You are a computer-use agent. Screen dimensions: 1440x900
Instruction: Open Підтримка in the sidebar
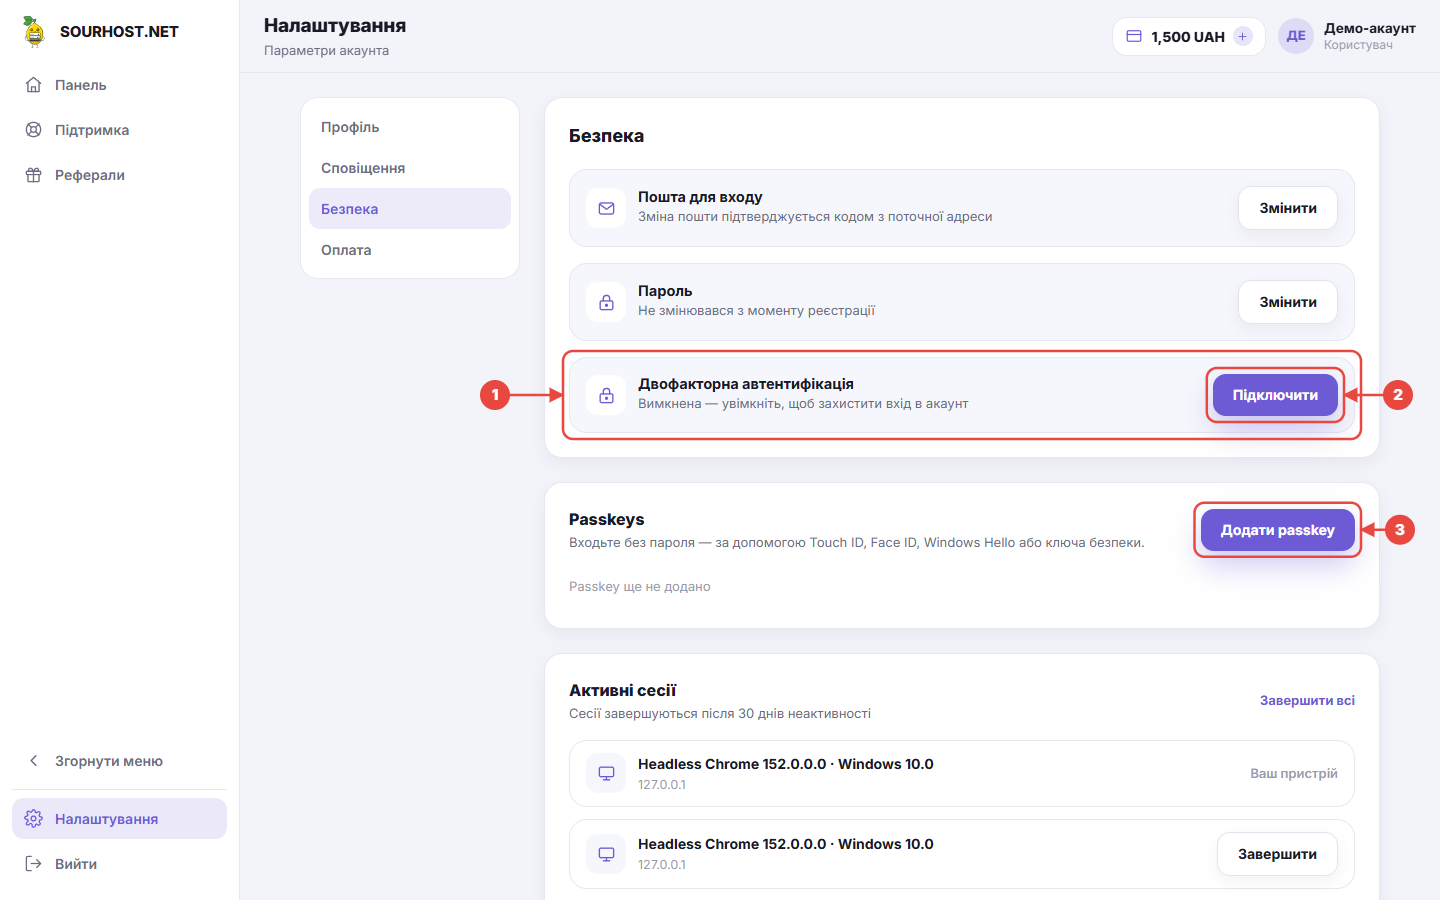pyautogui.click(x=120, y=130)
